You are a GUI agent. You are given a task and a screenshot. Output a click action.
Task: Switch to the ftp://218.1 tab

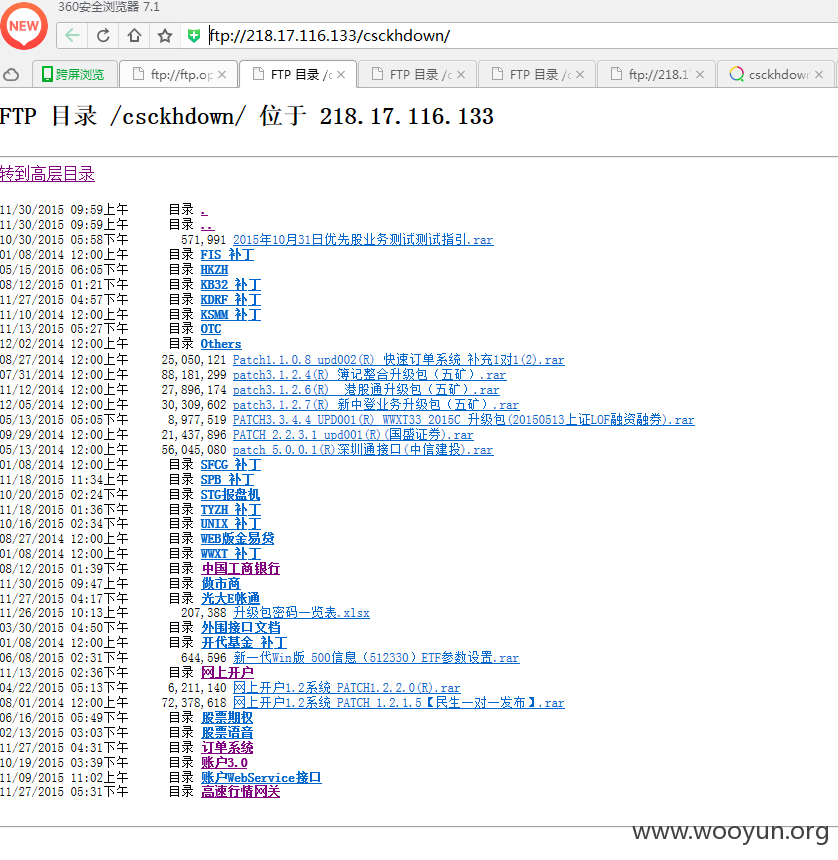(656, 75)
